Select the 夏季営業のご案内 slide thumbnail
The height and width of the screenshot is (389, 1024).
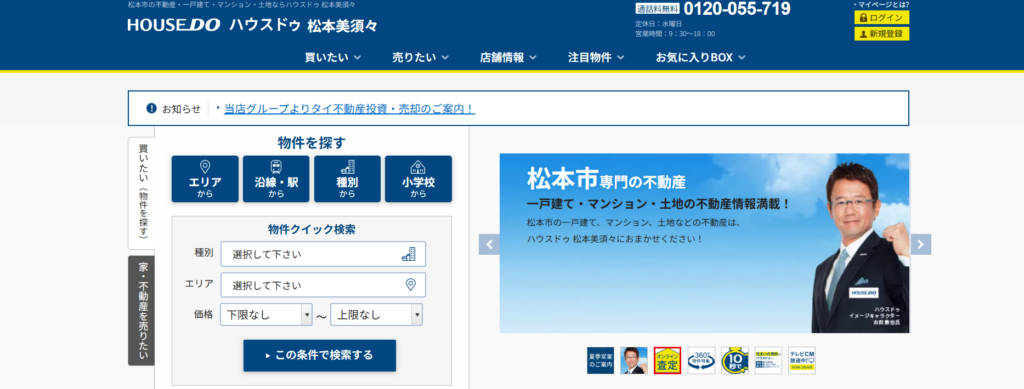pos(600,360)
